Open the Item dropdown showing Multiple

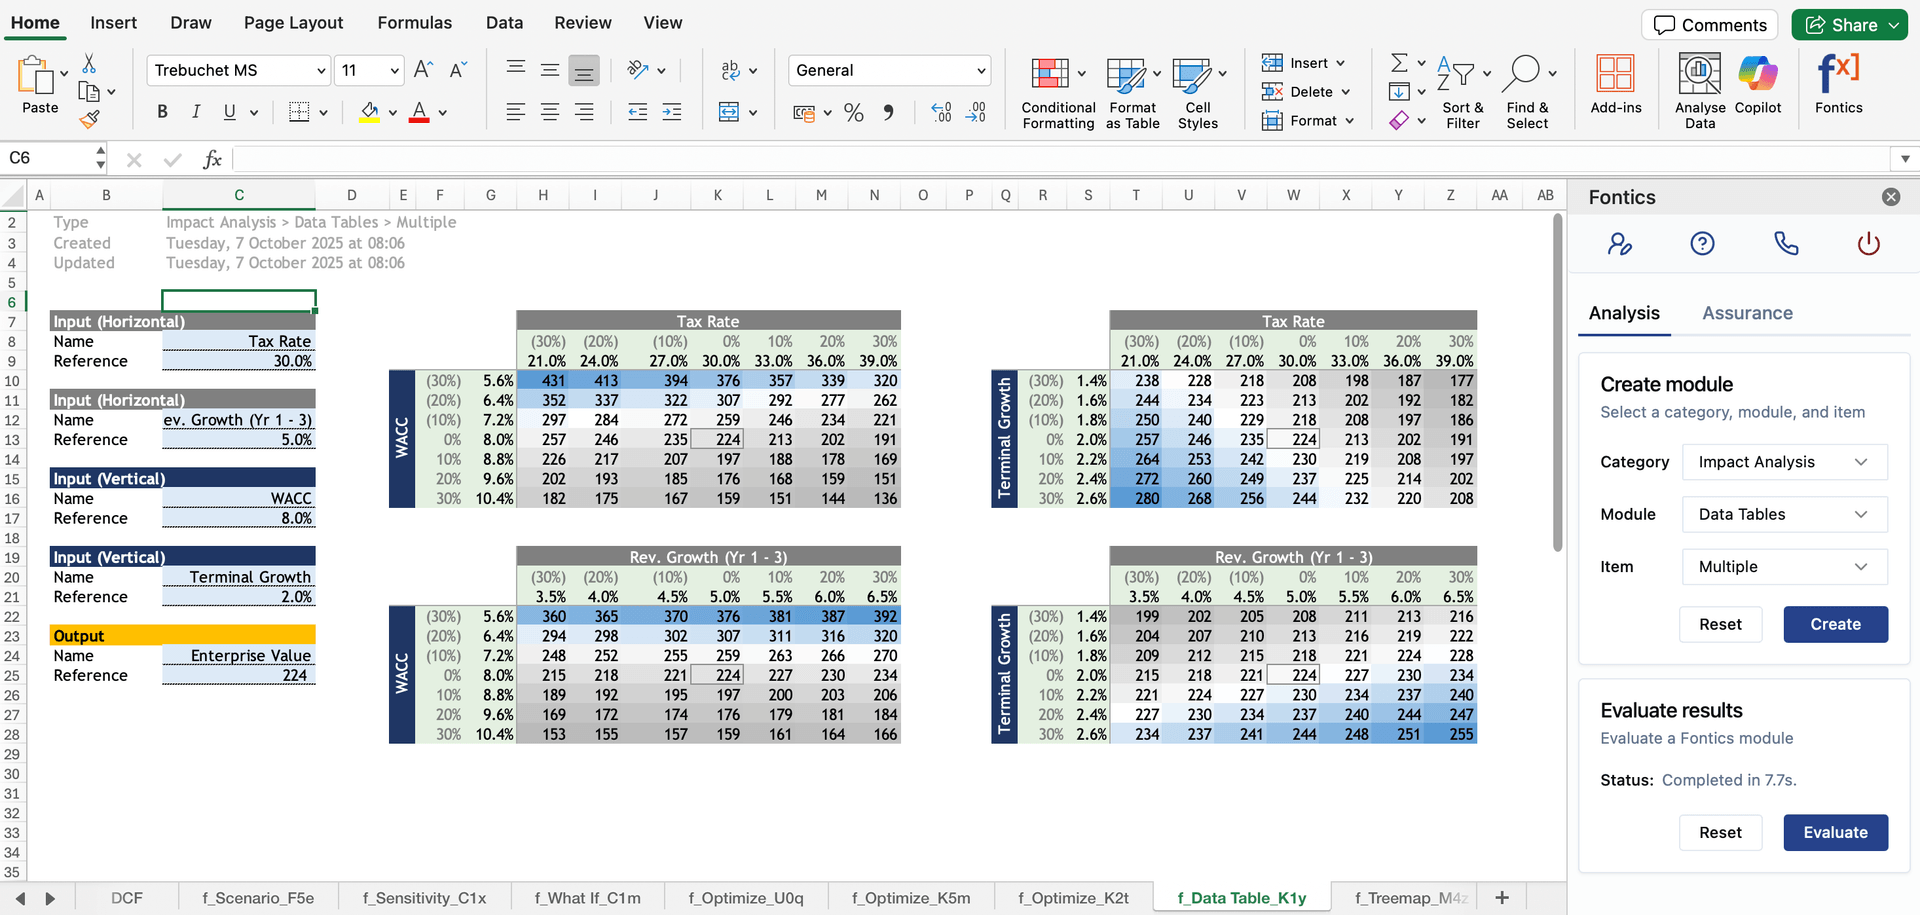pyautogui.click(x=1784, y=566)
